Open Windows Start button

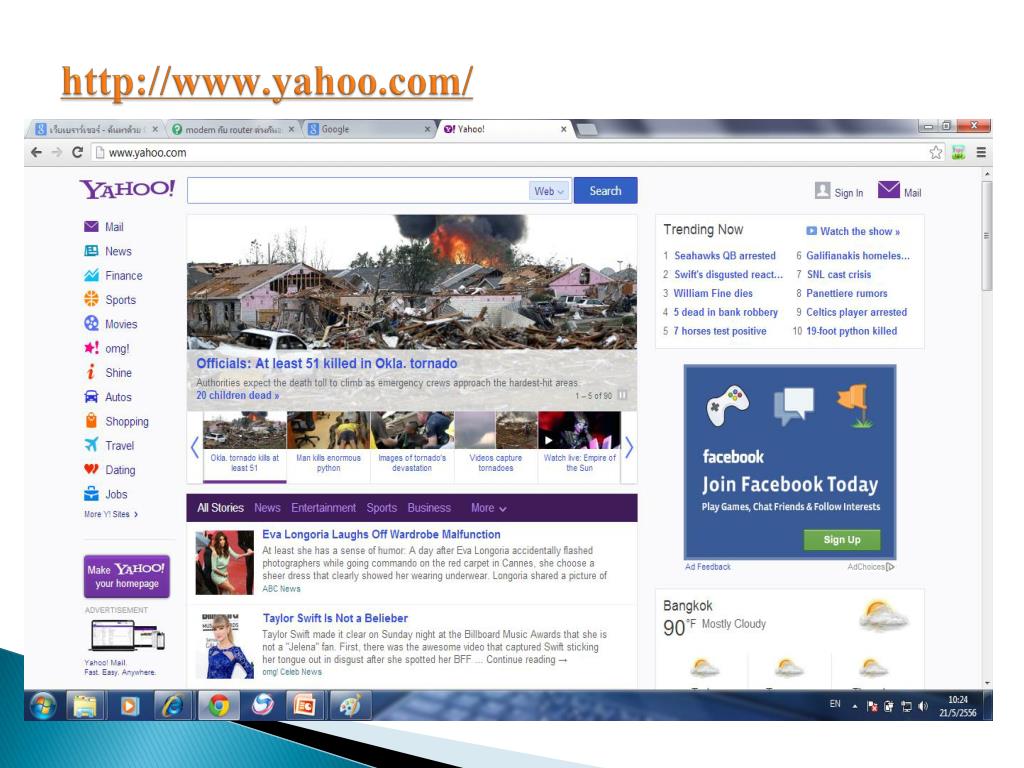[42, 706]
